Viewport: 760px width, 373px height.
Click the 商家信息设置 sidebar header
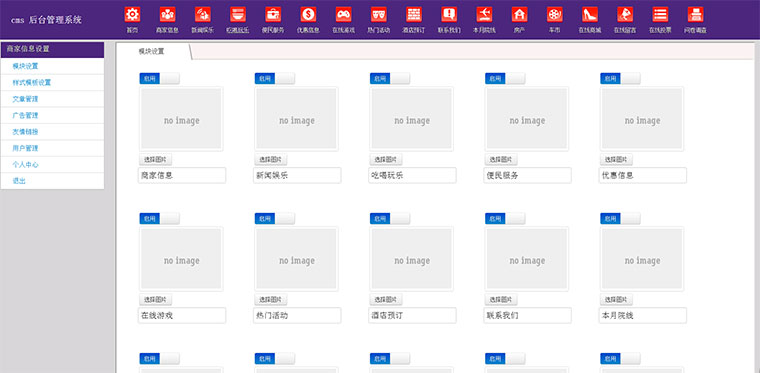pos(52,50)
